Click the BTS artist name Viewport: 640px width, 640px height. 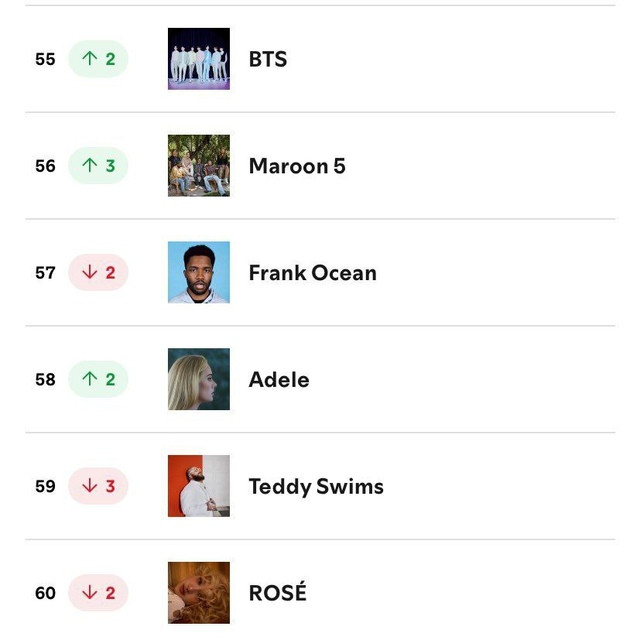[268, 59]
